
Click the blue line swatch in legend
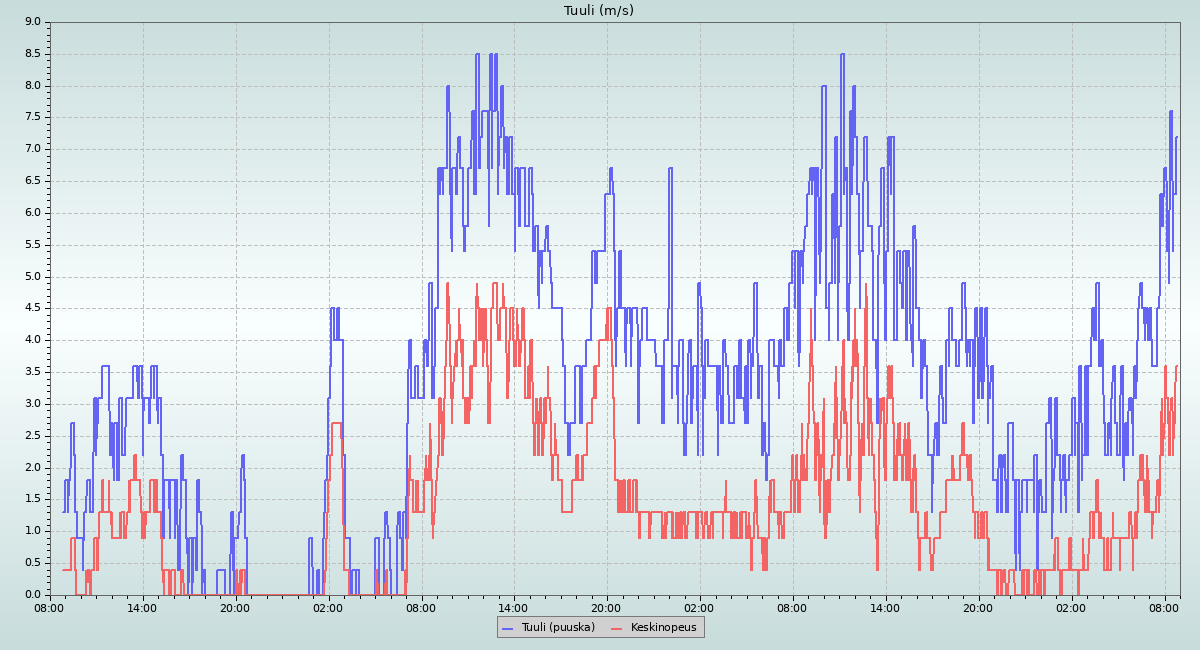click(x=507, y=627)
